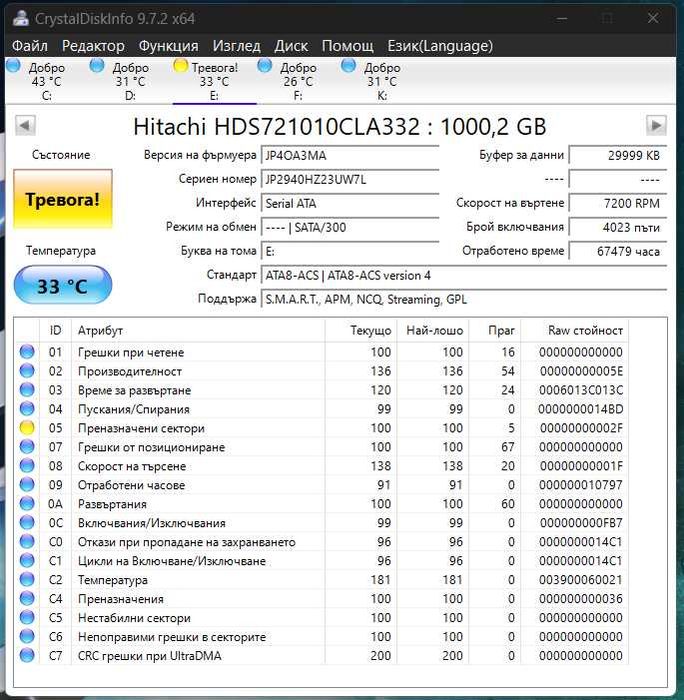
Task: Open the Изглед menu
Action: pyautogui.click(x=236, y=46)
